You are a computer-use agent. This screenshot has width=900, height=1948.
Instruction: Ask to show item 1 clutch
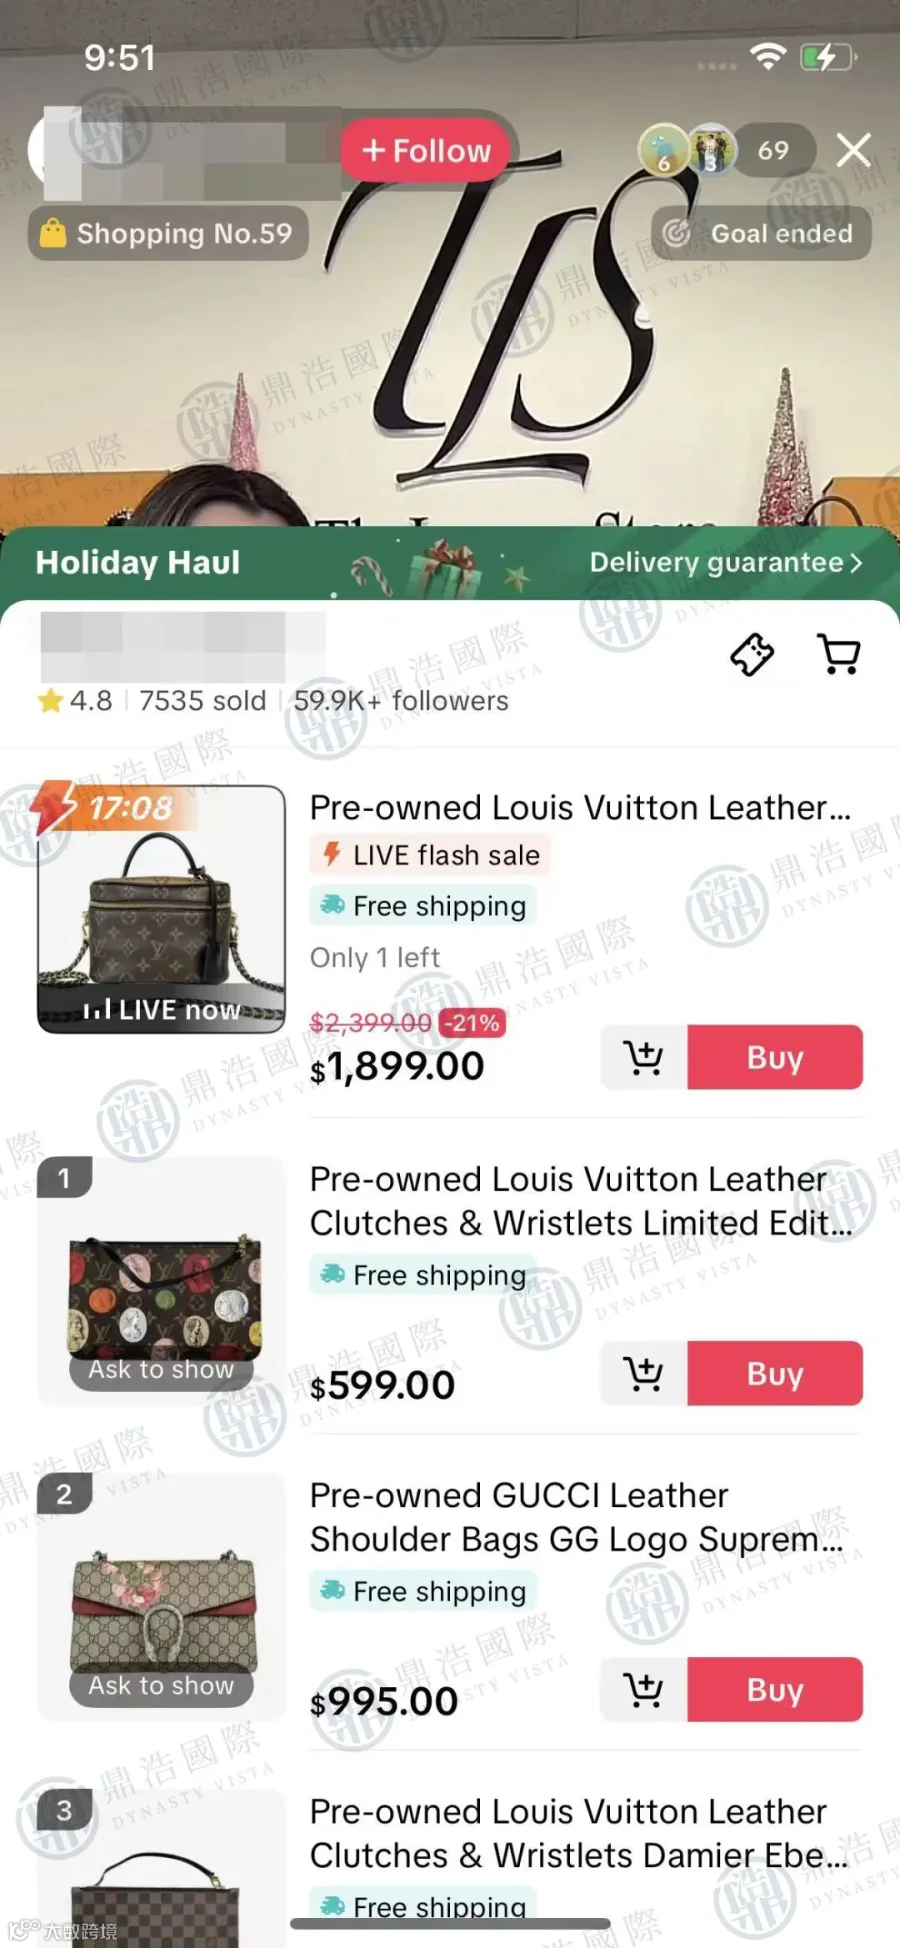pos(161,1369)
